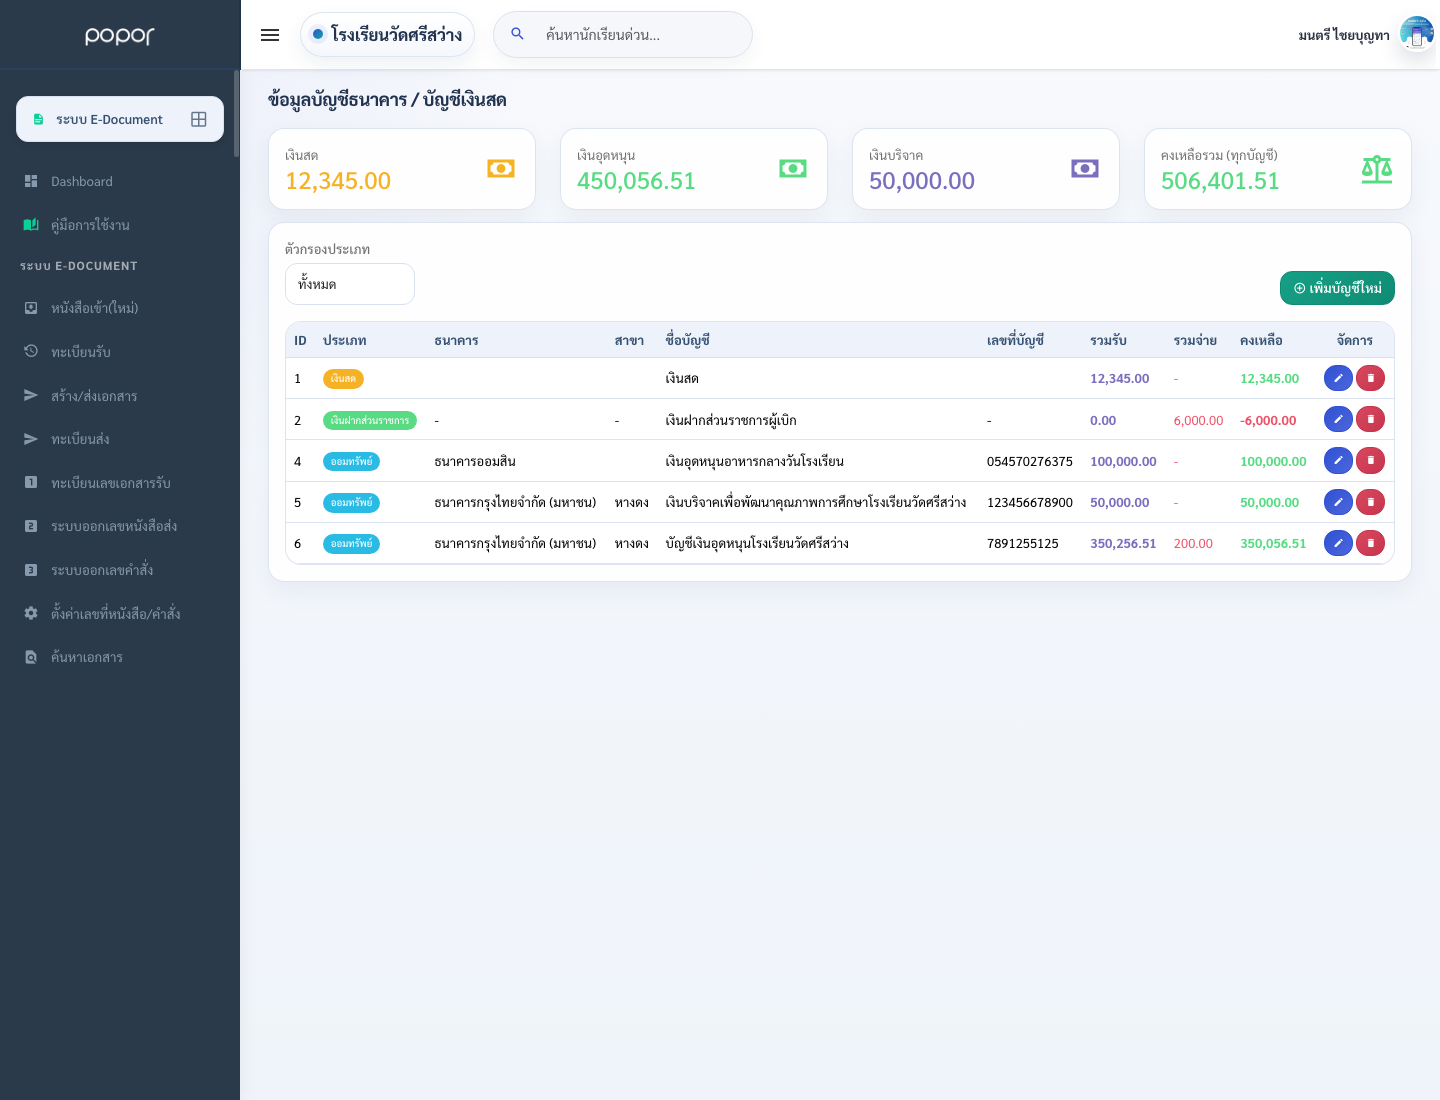Click the grid icon beside ระบบ E-Document
This screenshot has height=1100, width=1440.
pos(199,119)
